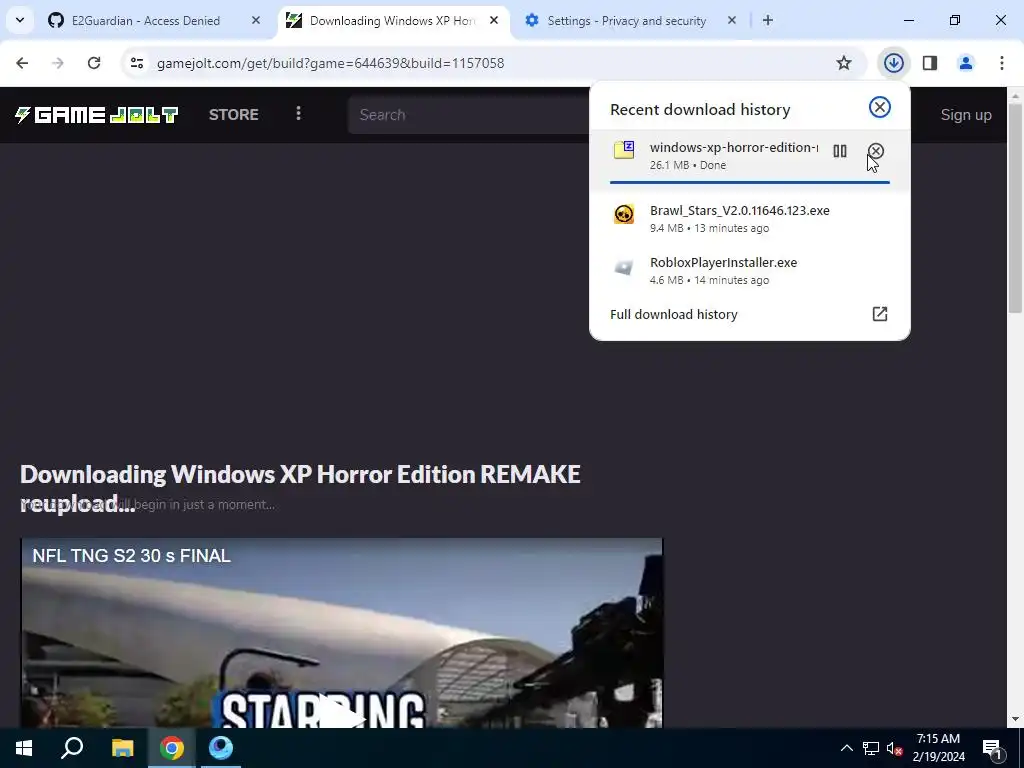The height and width of the screenshot is (768, 1024).
Task: Click the gamejolt.com address bar URL
Action: (330, 63)
